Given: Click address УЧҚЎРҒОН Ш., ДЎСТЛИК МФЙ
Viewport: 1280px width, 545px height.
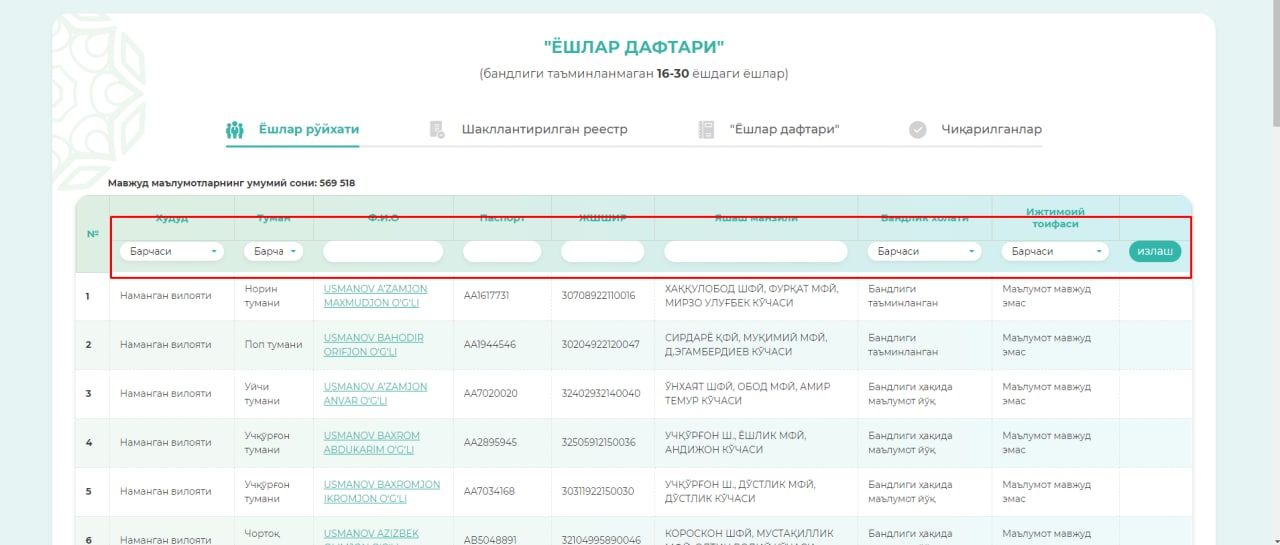Looking at the screenshot, I should pyautogui.click(x=742, y=485).
